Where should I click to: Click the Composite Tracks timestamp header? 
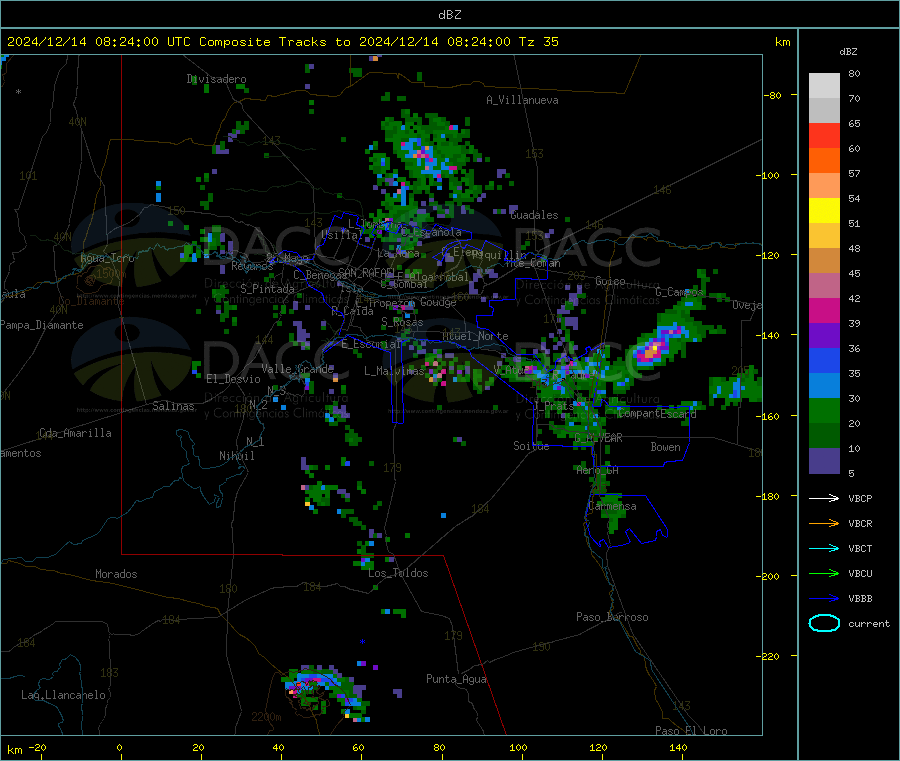282,42
